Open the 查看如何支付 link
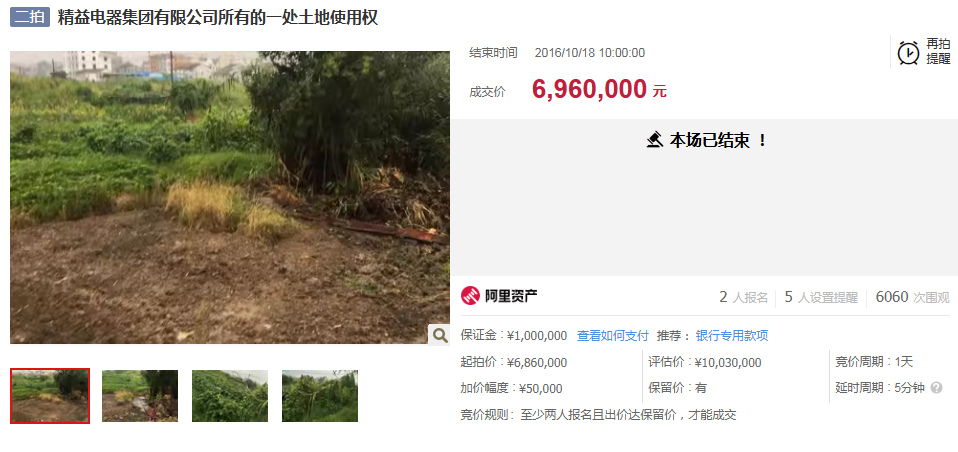This screenshot has width=958, height=452. point(613,336)
